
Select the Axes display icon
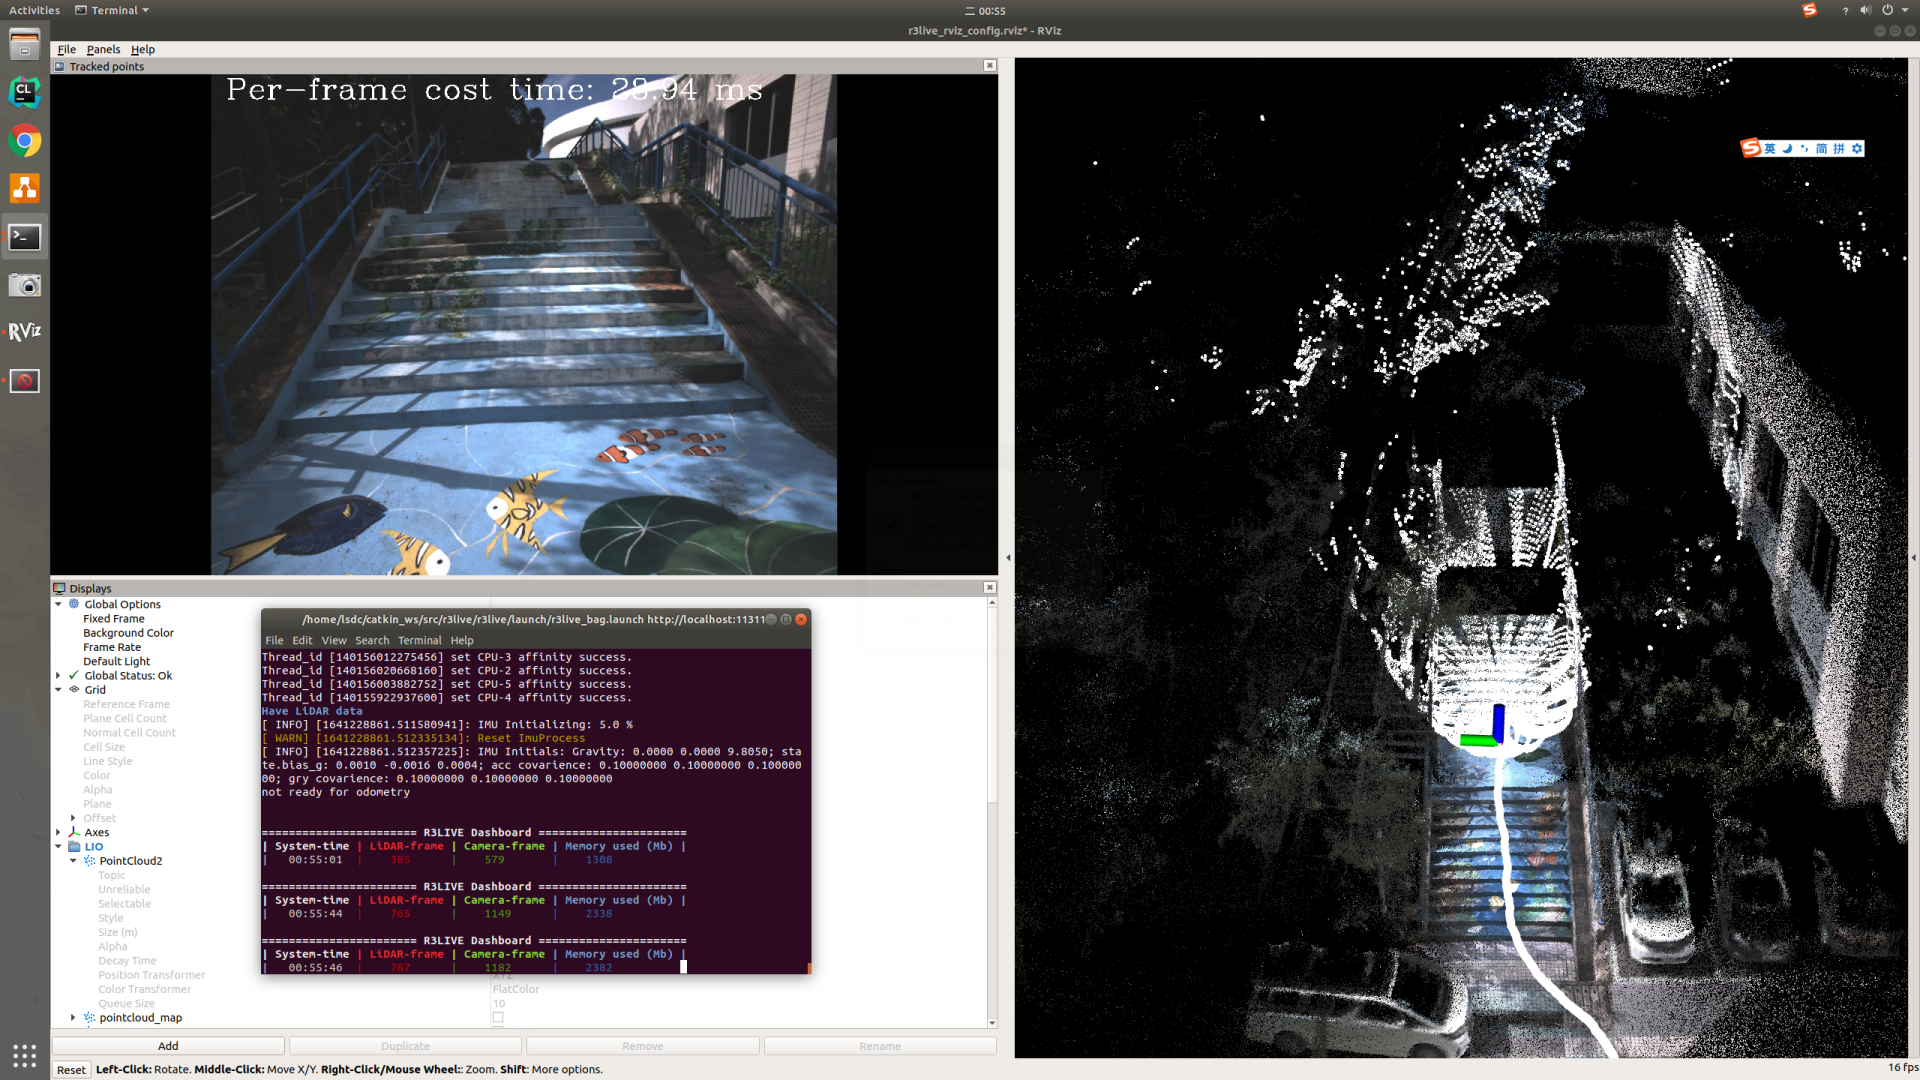(x=74, y=832)
